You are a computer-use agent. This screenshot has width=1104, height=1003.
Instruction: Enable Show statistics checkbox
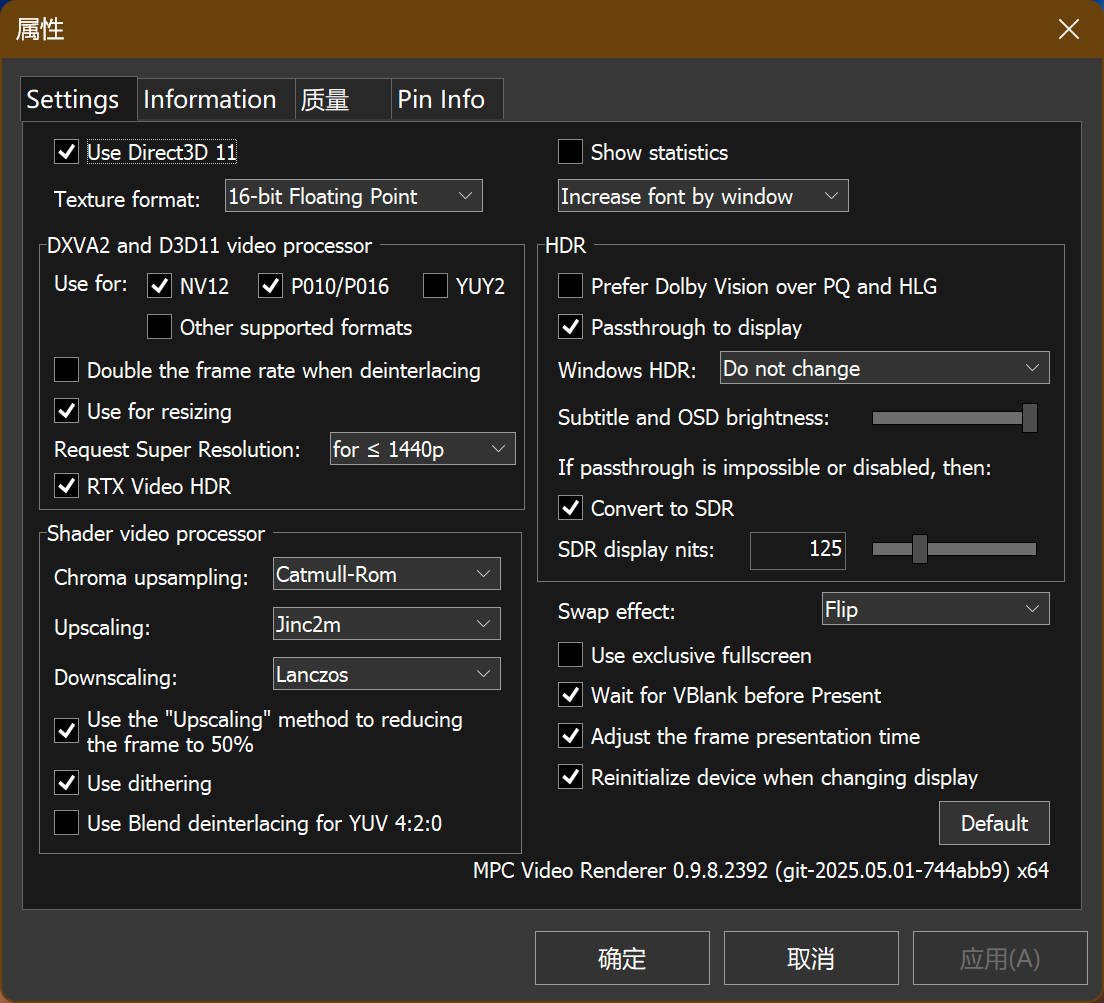click(570, 152)
